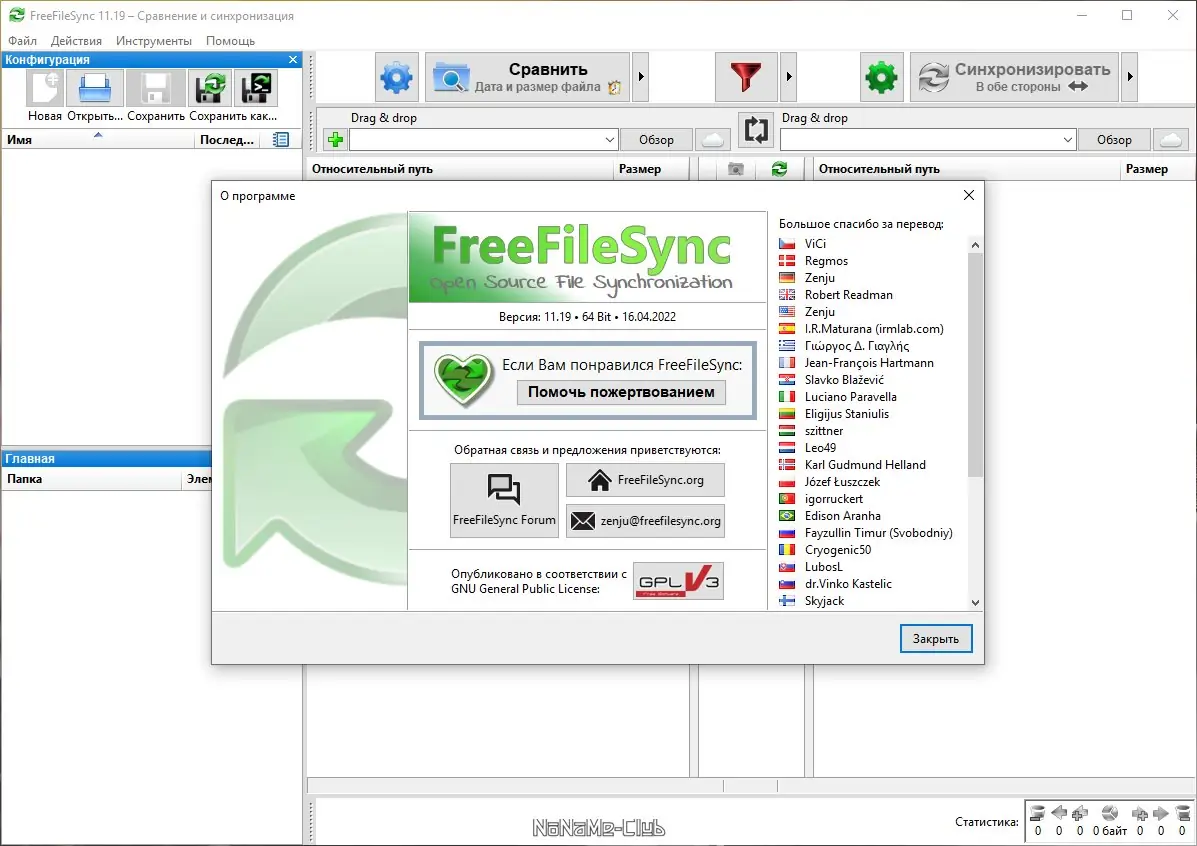Open the right folder path dropdown
1197x846 pixels.
[x=1067, y=140]
